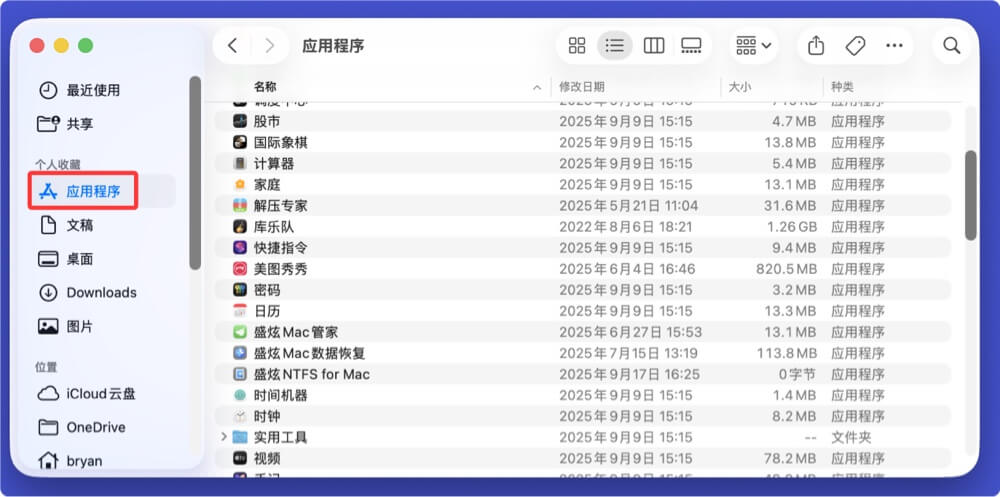Screen dimensions: 1000x497
Task: Sort by the 名称 column header
Action: [x=265, y=87]
